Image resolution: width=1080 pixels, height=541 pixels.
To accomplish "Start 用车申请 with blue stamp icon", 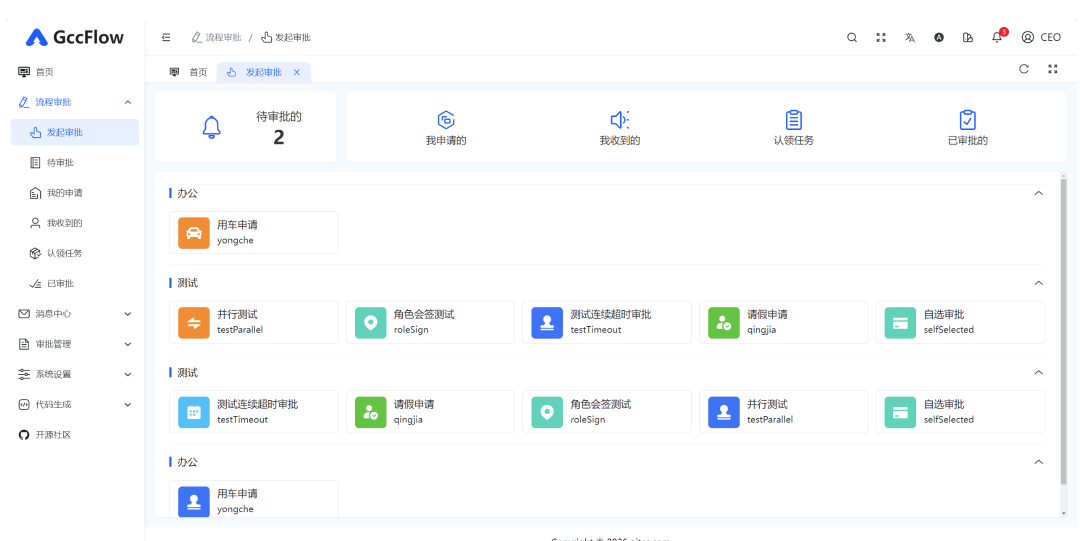I will click(x=253, y=499).
